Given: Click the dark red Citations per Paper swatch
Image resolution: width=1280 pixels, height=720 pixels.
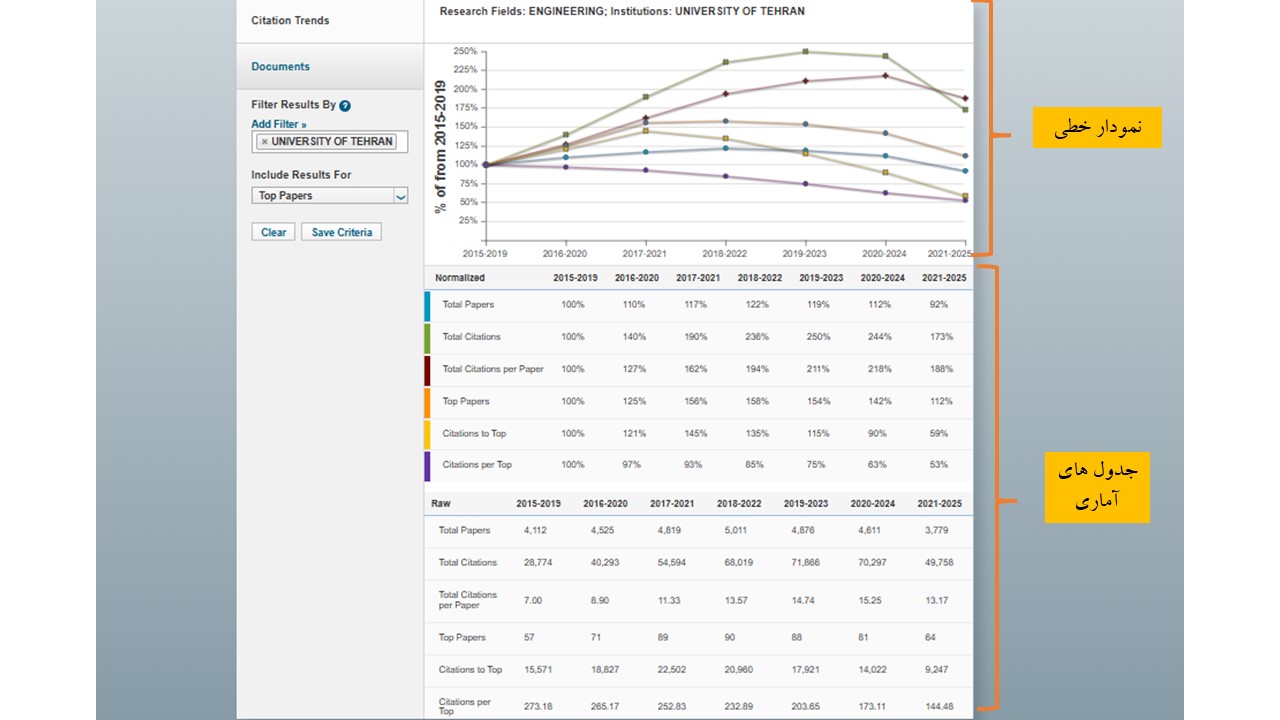Looking at the screenshot, I should [x=428, y=370].
